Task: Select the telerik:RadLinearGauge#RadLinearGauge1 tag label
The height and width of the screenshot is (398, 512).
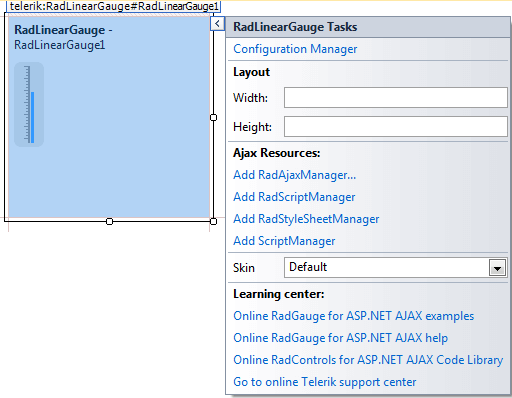Action: [114, 6]
